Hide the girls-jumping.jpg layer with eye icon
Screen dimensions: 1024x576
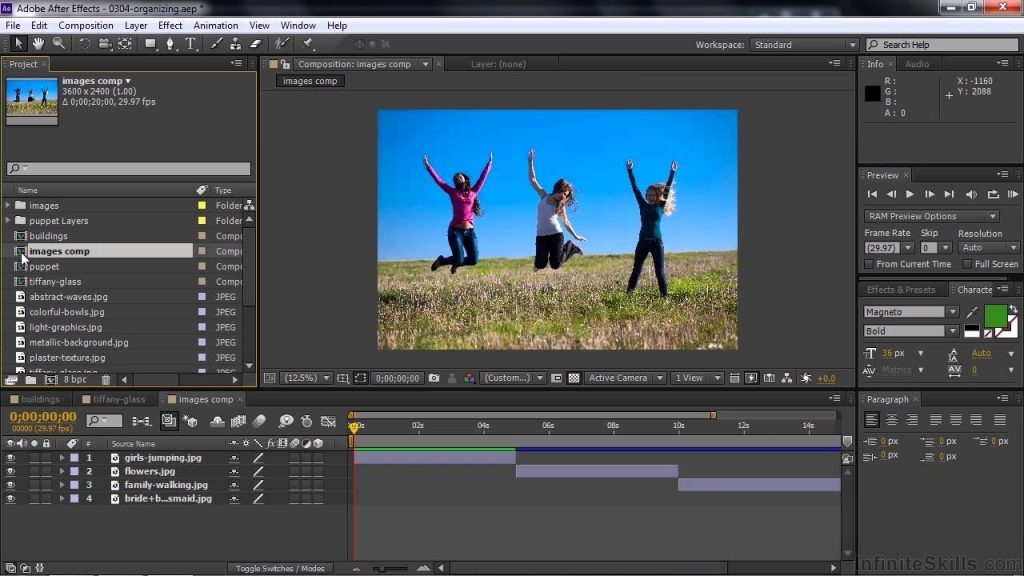pyautogui.click(x=11, y=458)
